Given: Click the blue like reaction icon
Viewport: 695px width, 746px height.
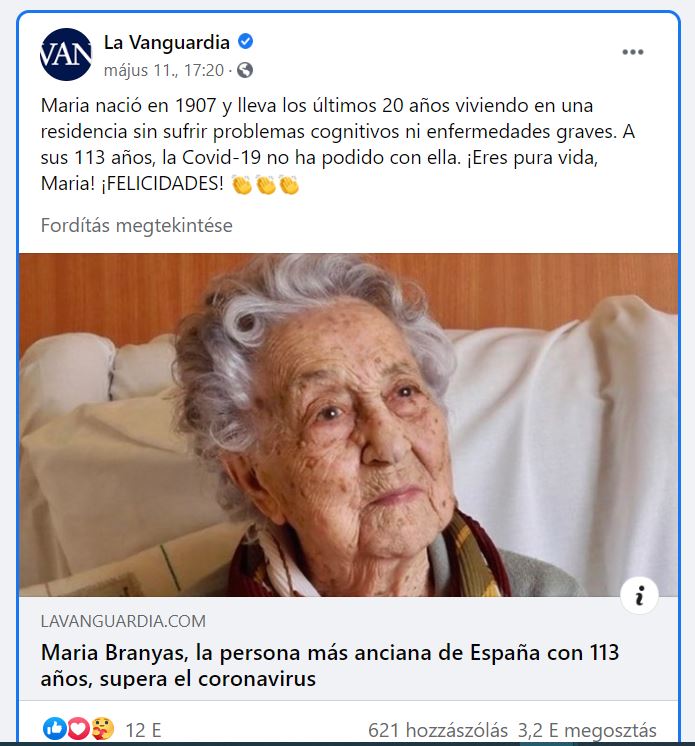Looking at the screenshot, I should tap(54, 728).
